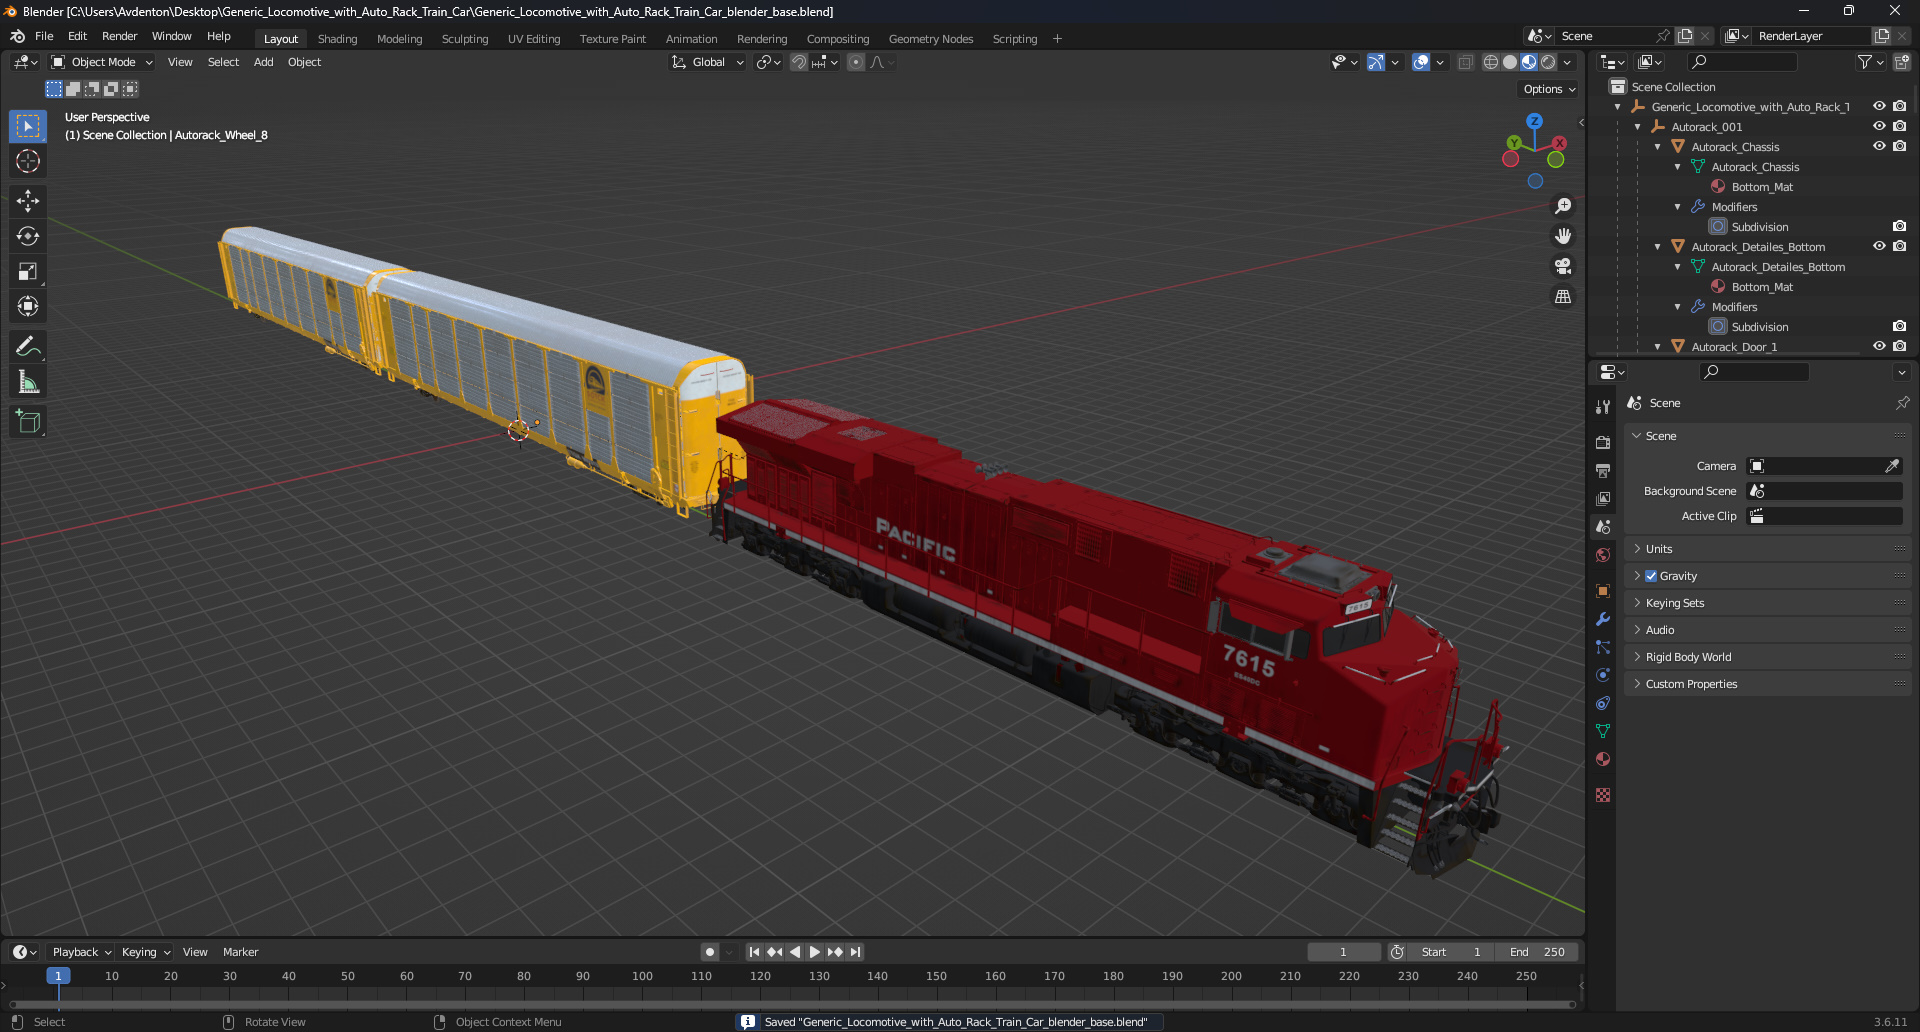Open the Tool properties tab

point(1603,407)
